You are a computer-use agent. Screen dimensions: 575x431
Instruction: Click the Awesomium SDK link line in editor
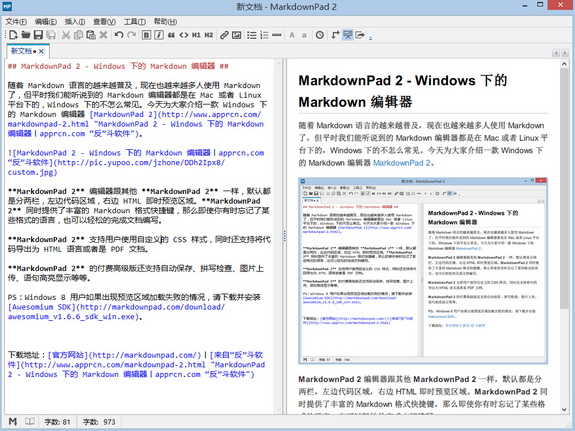[116, 307]
